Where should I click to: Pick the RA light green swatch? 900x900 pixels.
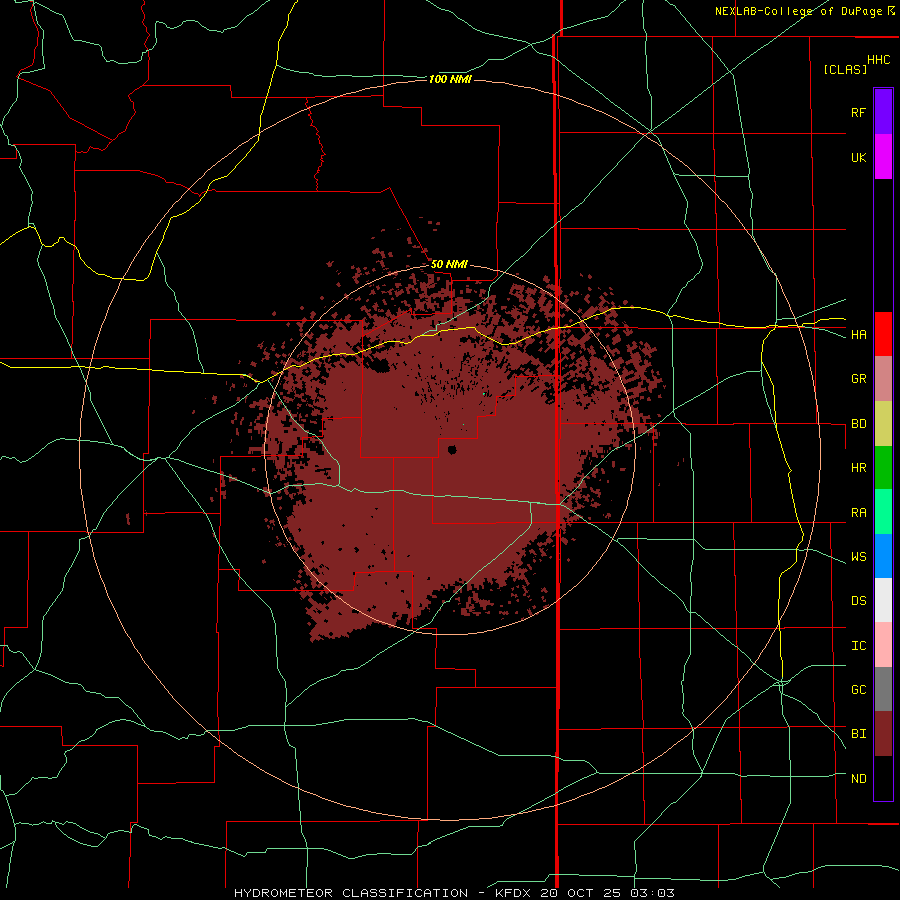(883, 512)
